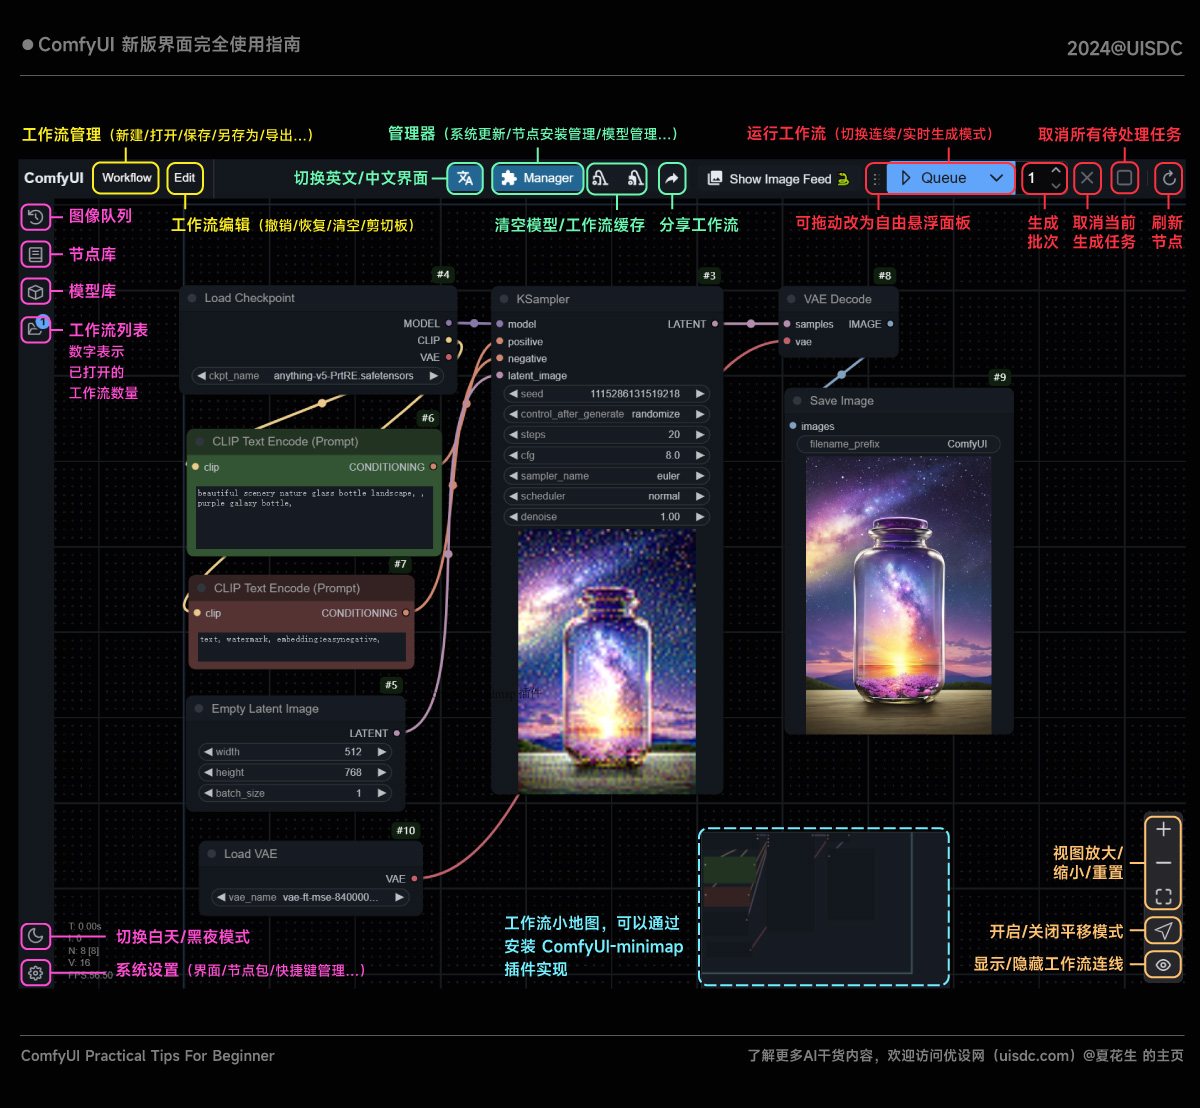Open the workflows list folder icon
The width and height of the screenshot is (1200, 1108).
pos(36,329)
